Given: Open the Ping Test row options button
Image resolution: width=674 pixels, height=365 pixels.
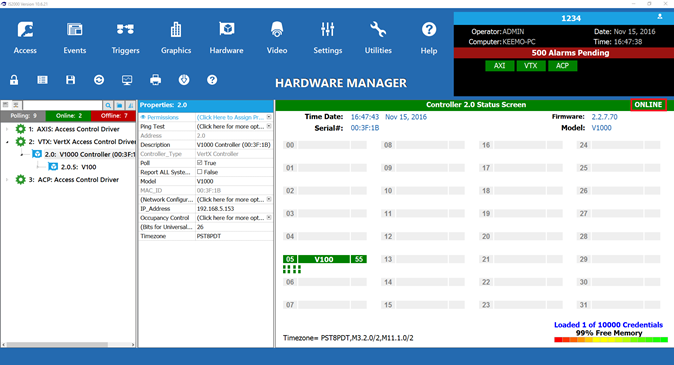Looking at the screenshot, I should 269,126.
